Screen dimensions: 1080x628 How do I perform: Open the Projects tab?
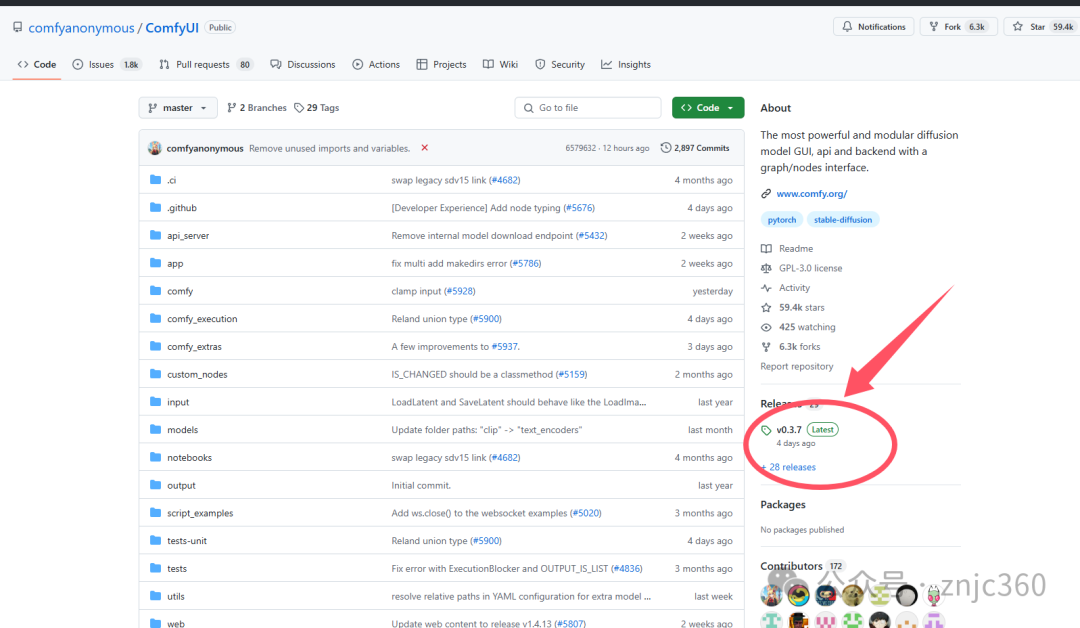[442, 64]
